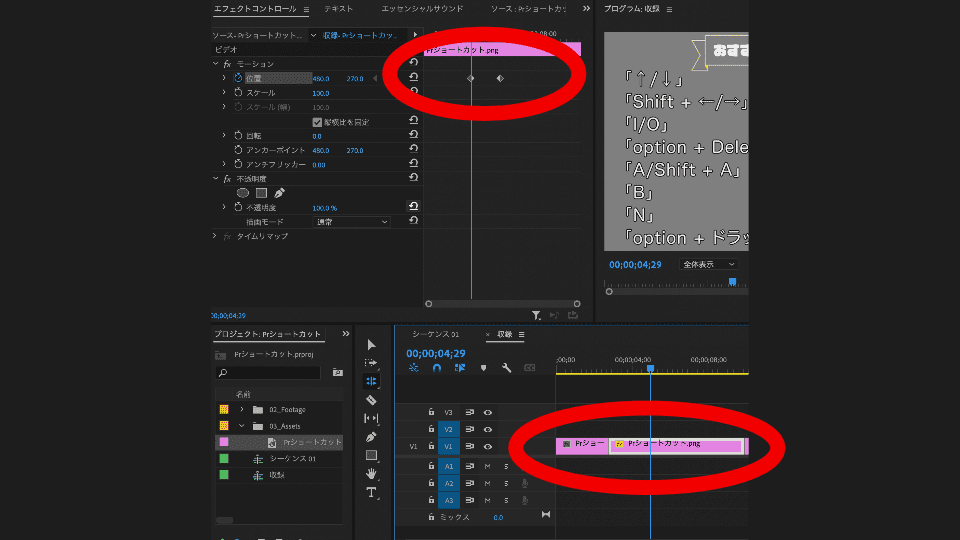Expand the 位置 property row
The width and height of the screenshot is (960, 540).
[x=224, y=78]
